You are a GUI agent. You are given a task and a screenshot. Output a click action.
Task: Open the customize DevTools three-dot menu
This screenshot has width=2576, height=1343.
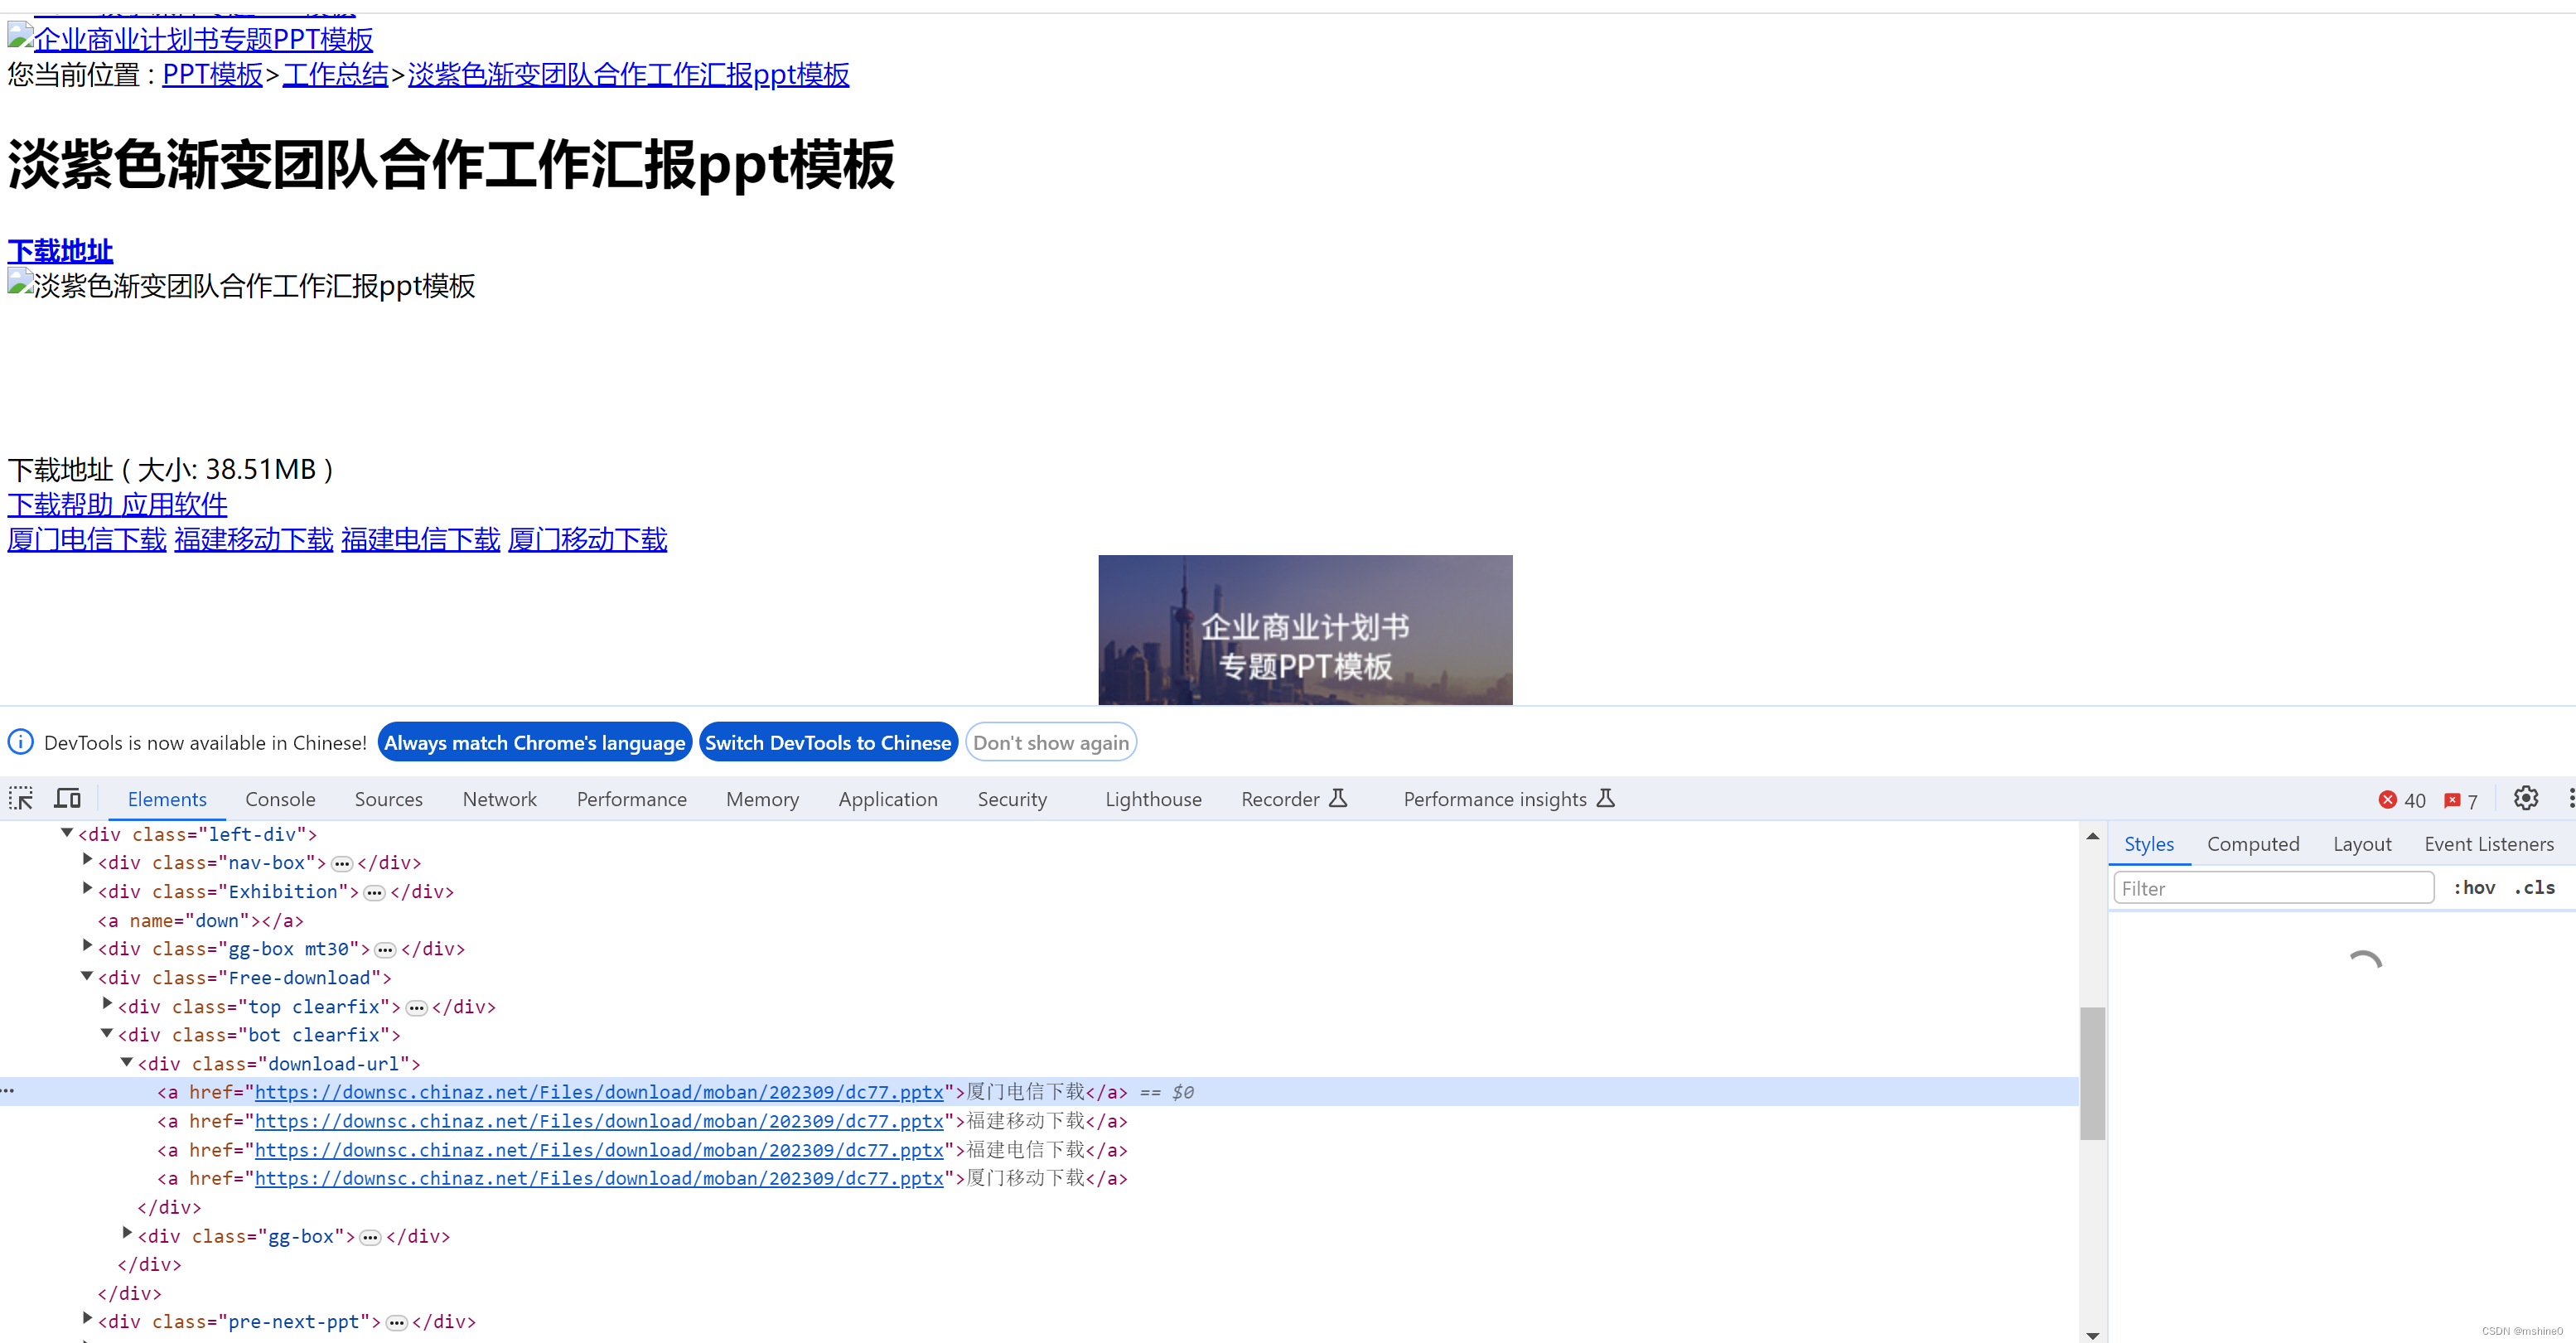pos(2570,798)
